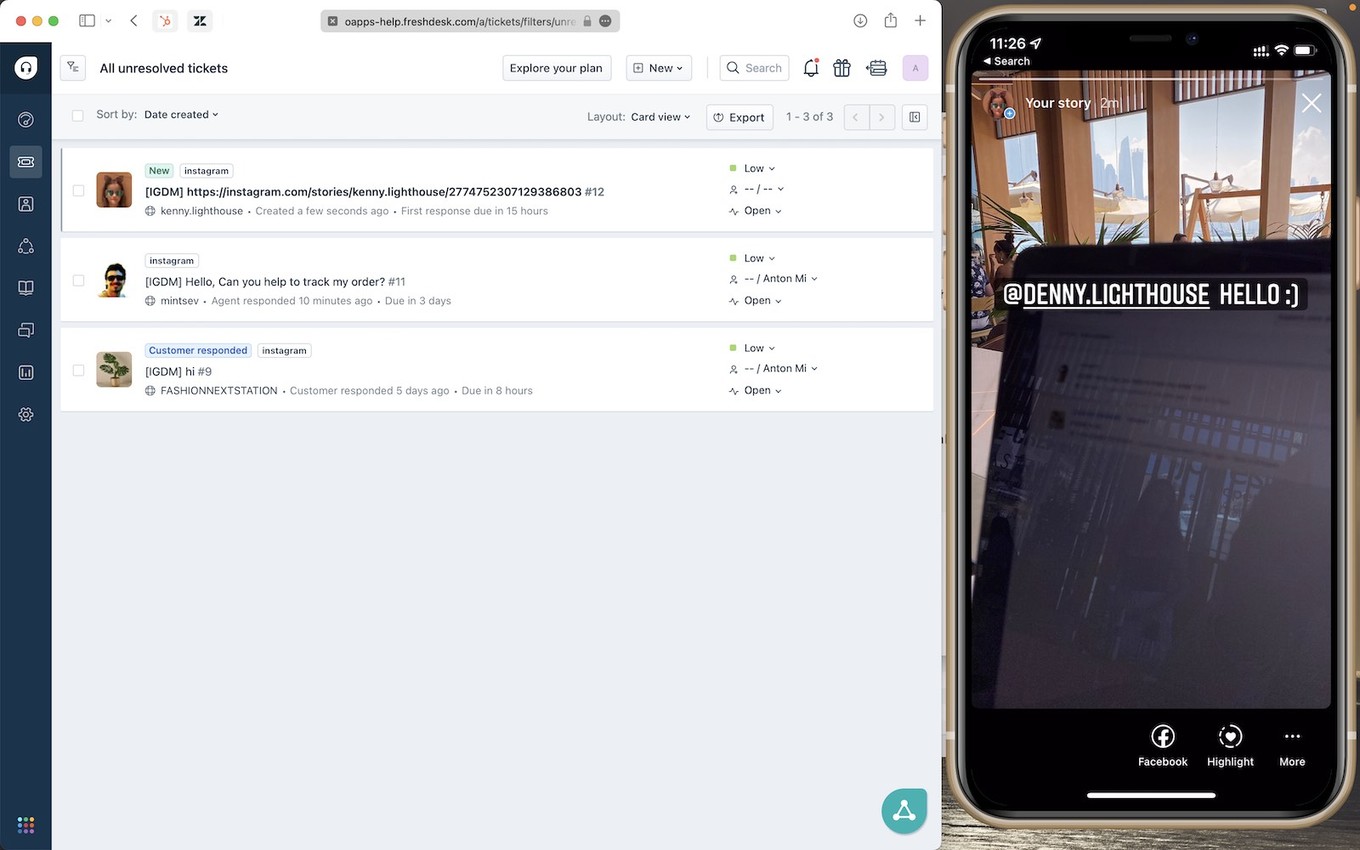Tick the checkbox on the FASHIONNEXTSTATION ticket
This screenshot has width=1360, height=850.
point(78,370)
